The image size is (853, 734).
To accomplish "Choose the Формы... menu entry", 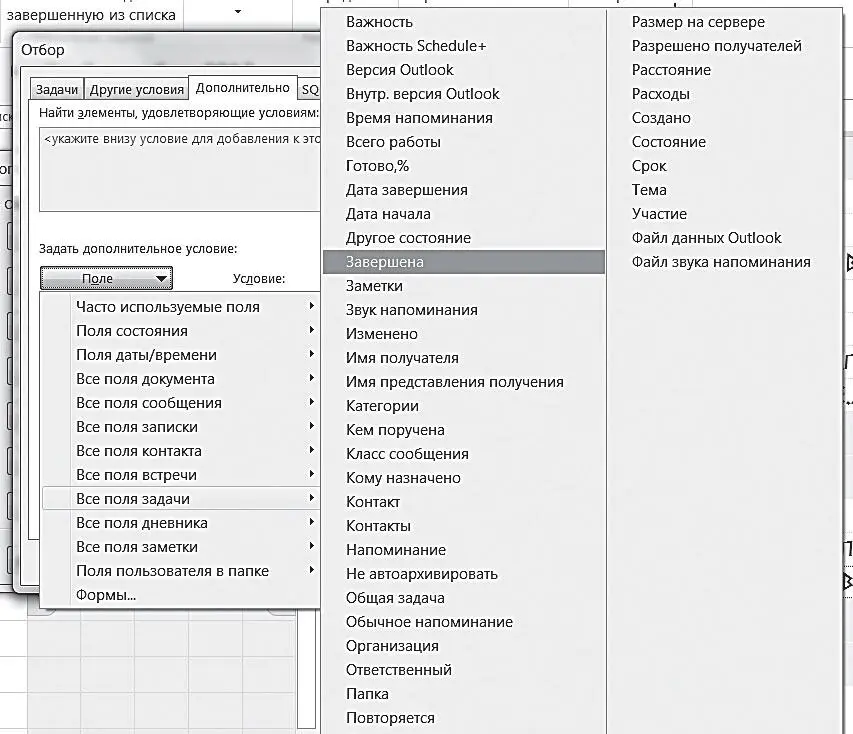I will (x=181, y=594).
